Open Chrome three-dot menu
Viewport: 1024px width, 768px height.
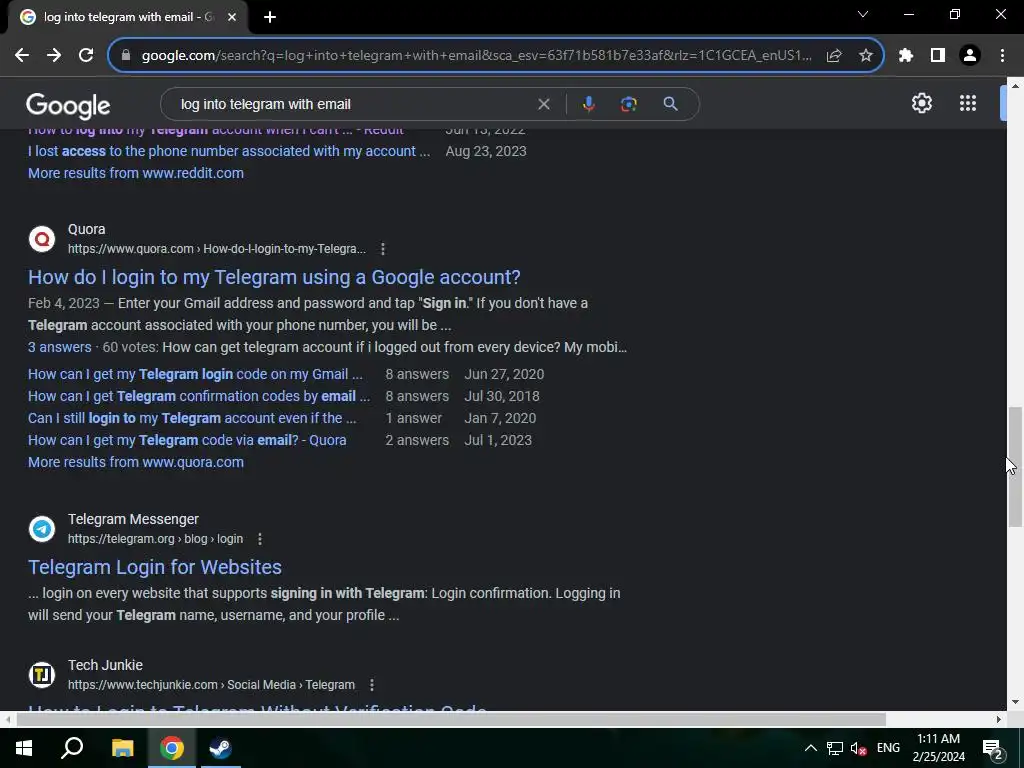coord(1002,56)
